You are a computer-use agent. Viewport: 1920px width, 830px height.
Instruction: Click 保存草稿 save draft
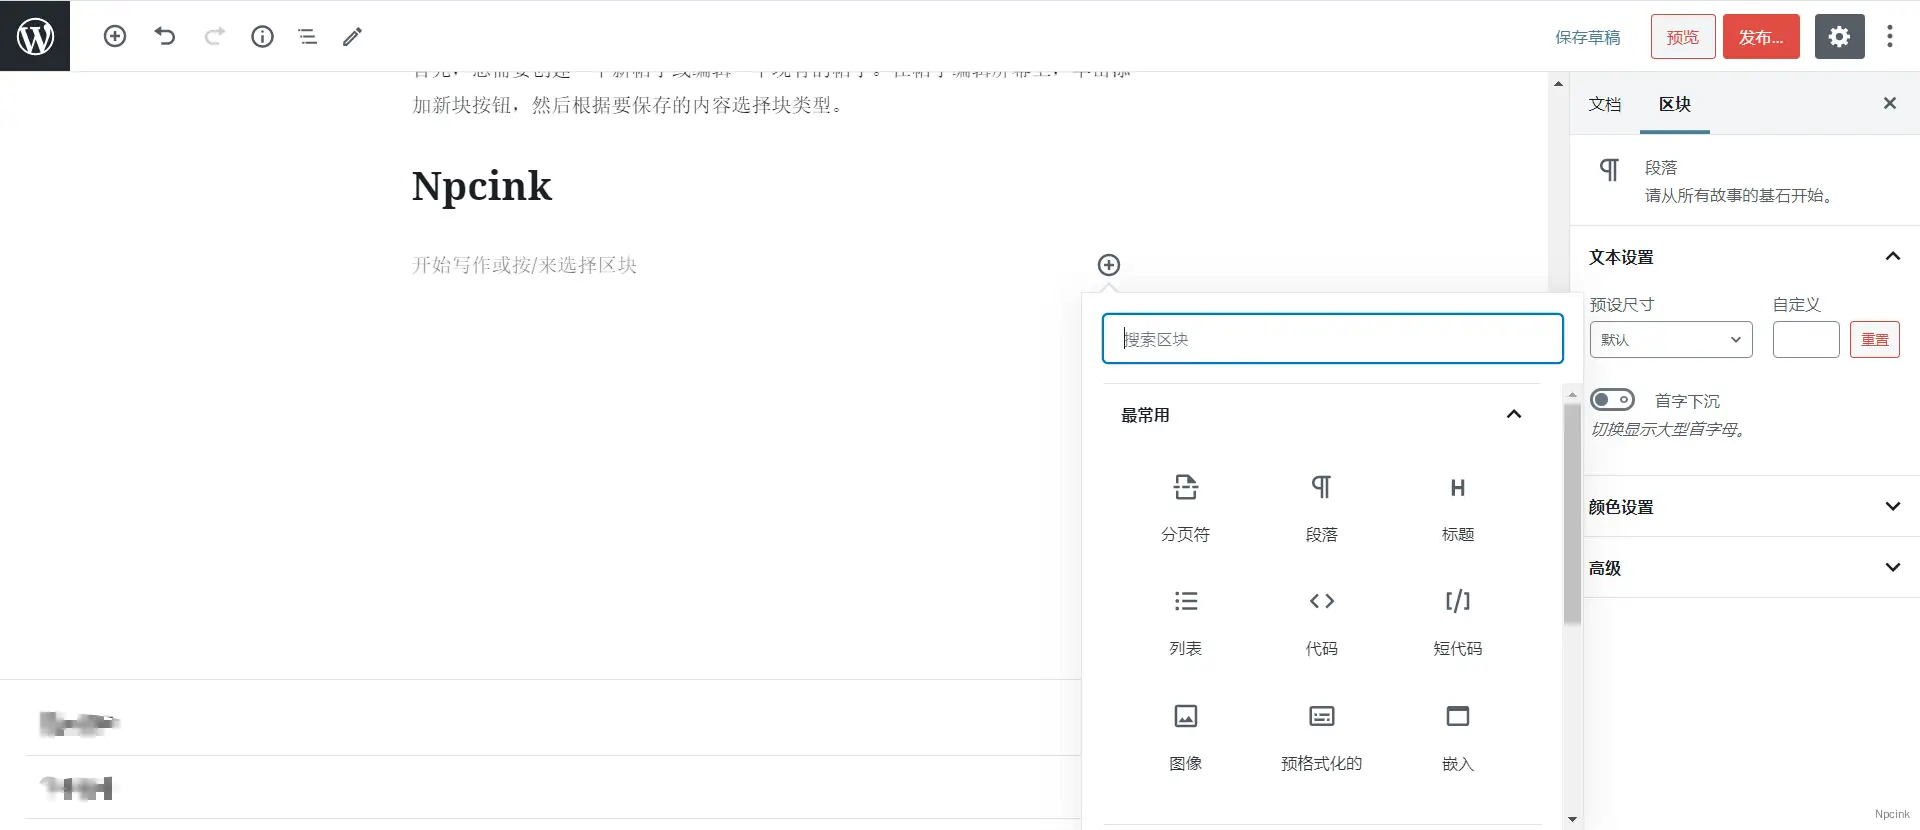[x=1587, y=37]
